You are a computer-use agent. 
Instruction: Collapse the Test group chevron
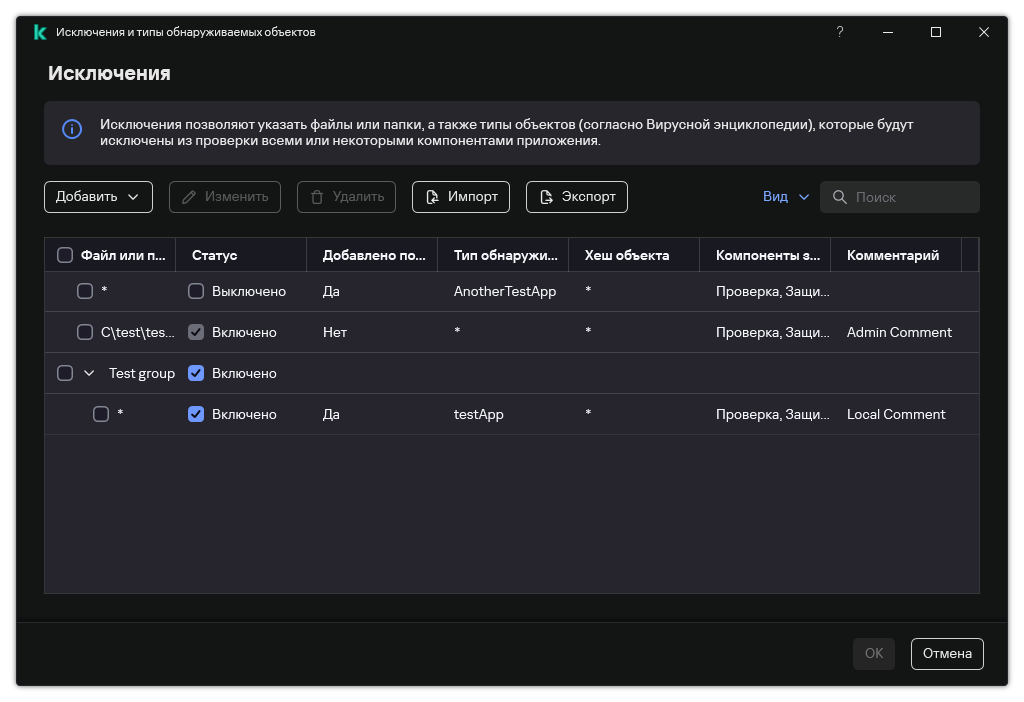click(89, 374)
